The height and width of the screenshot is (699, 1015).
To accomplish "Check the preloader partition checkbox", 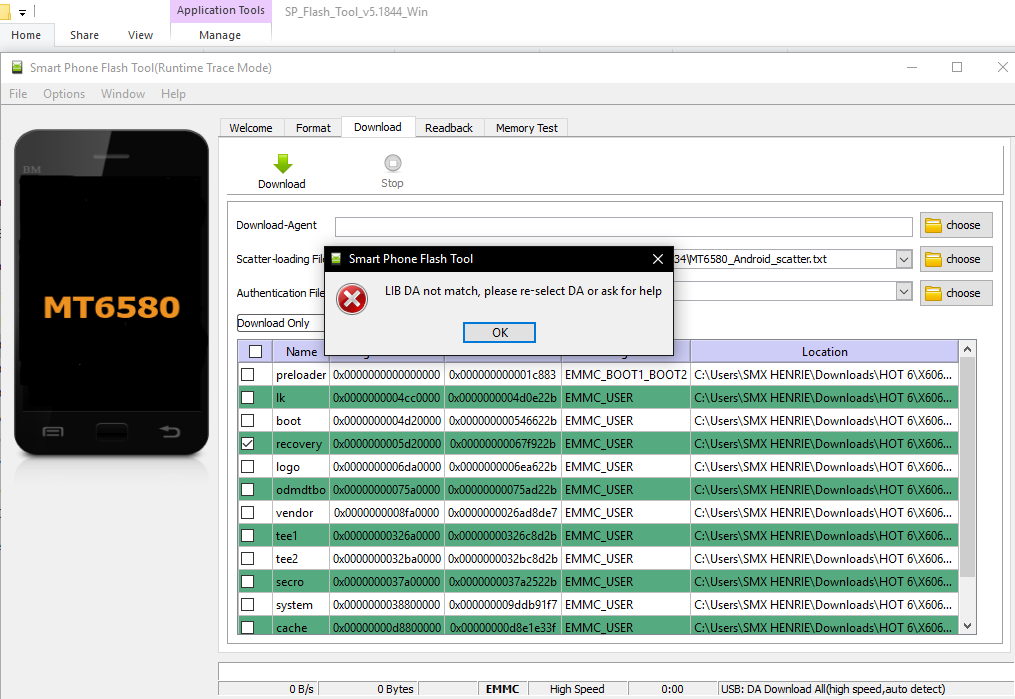I will [247, 375].
